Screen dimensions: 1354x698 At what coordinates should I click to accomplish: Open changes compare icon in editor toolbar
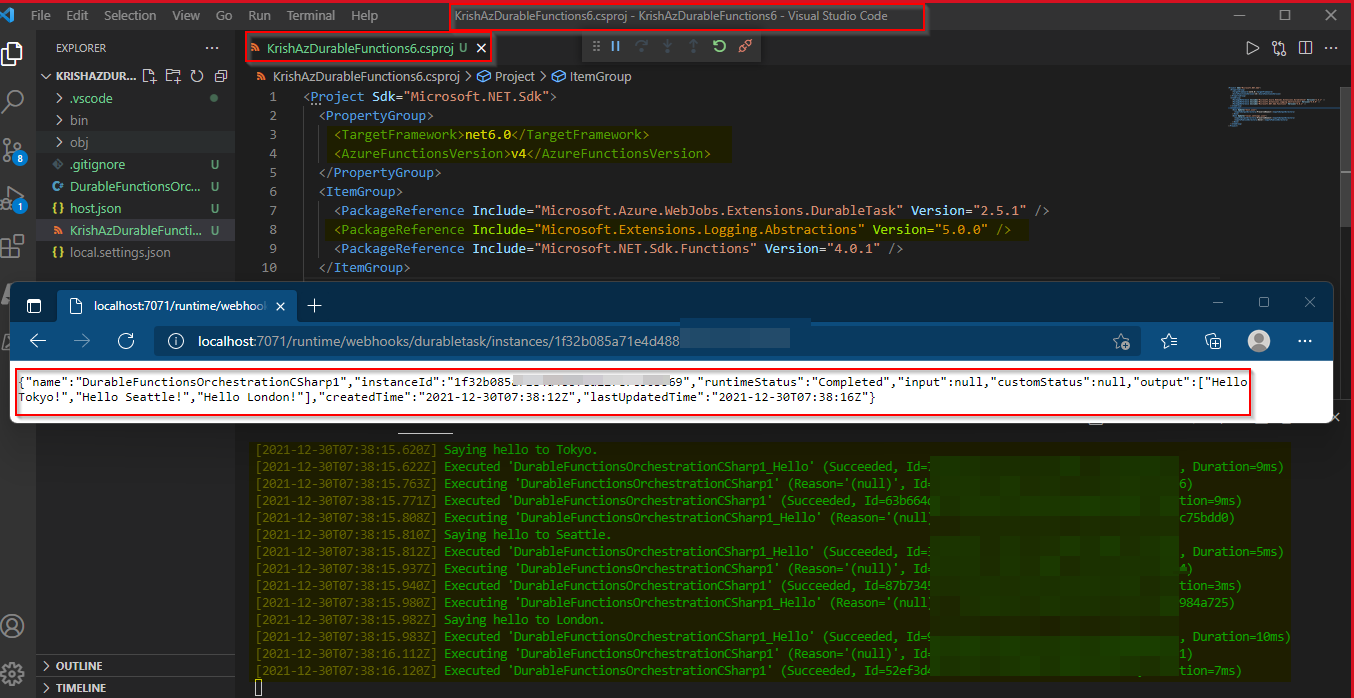[x=1279, y=48]
